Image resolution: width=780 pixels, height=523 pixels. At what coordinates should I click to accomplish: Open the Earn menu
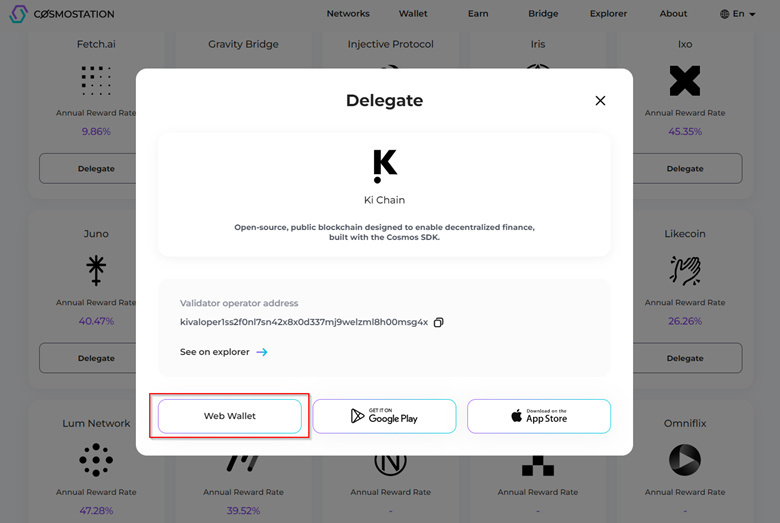click(478, 13)
